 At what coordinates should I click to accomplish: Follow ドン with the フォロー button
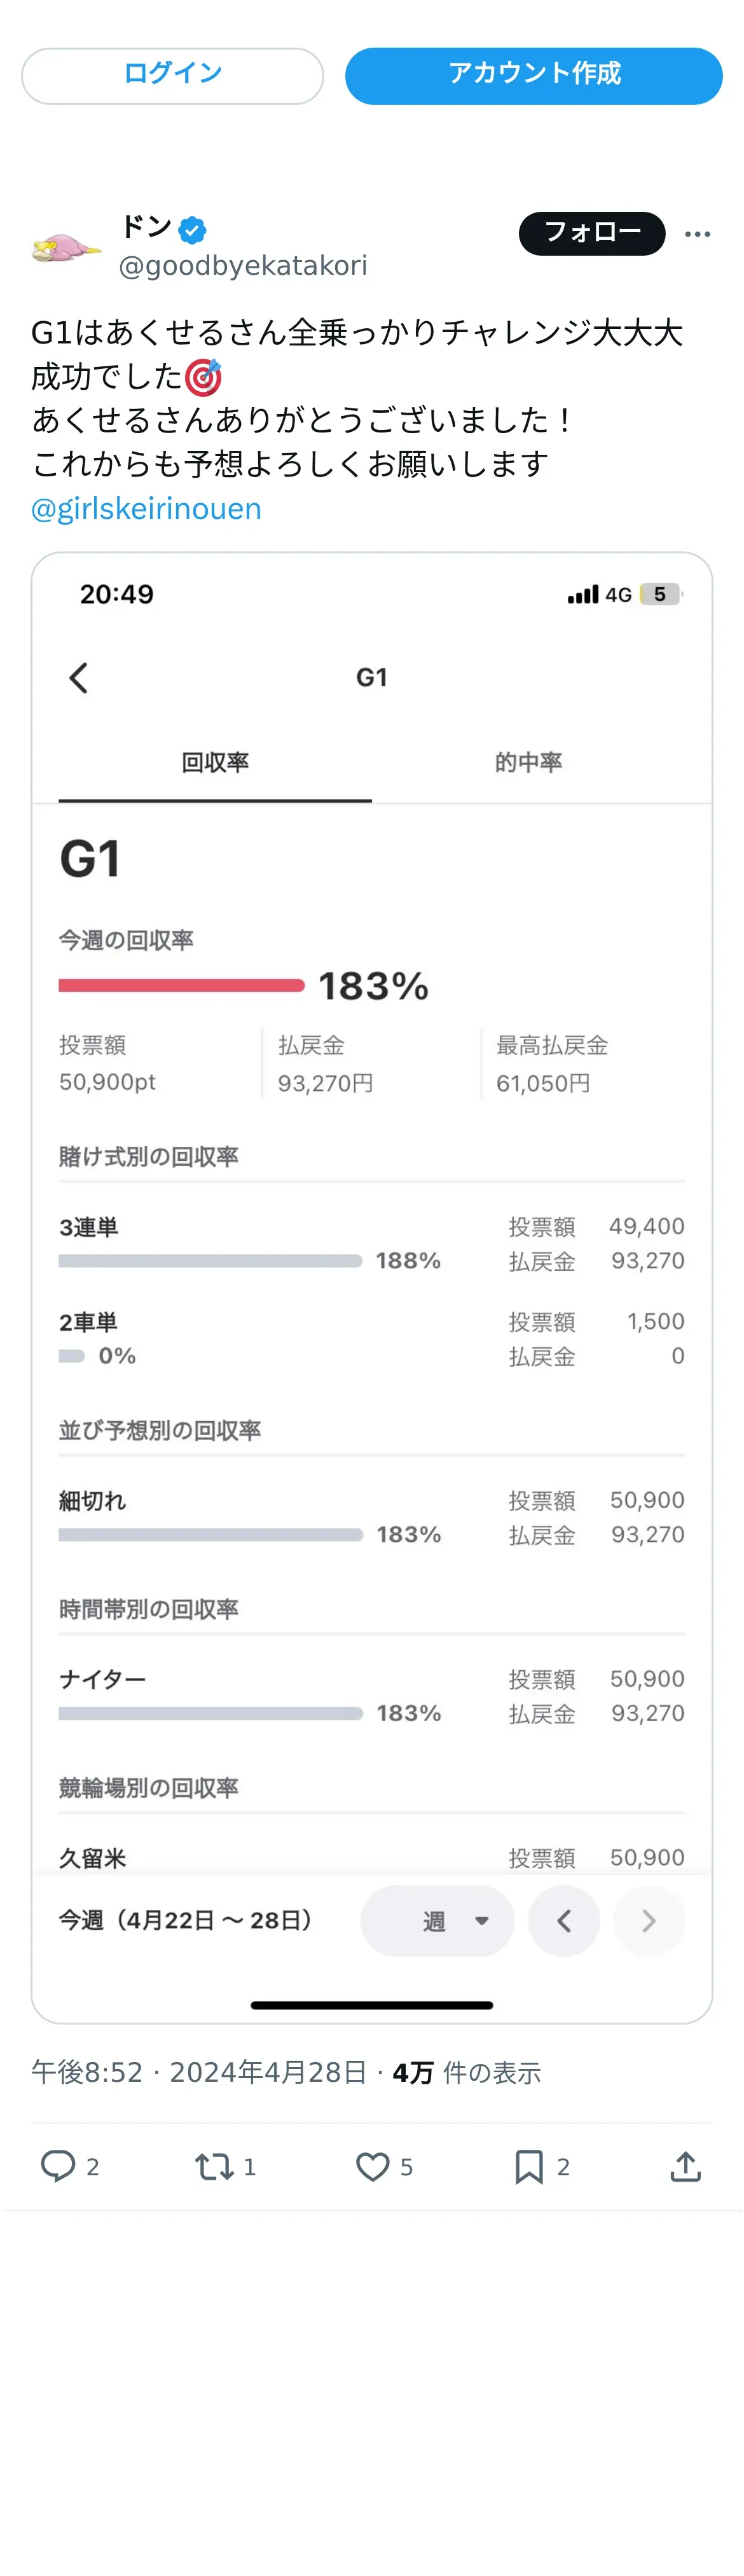tap(591, 233)
